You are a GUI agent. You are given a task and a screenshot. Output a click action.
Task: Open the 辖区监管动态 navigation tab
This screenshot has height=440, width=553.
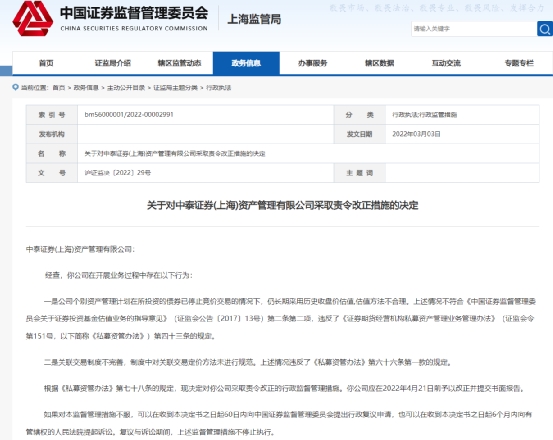click(x=179, y=63)
